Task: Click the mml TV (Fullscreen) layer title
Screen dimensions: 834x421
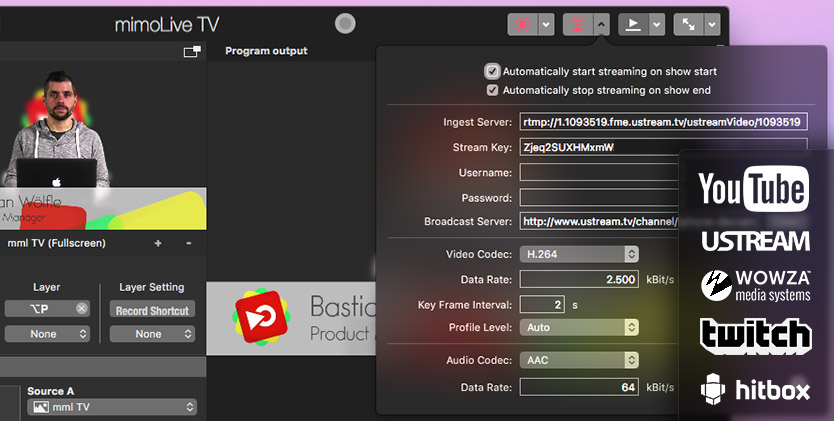Action: [x=56, y=243]
